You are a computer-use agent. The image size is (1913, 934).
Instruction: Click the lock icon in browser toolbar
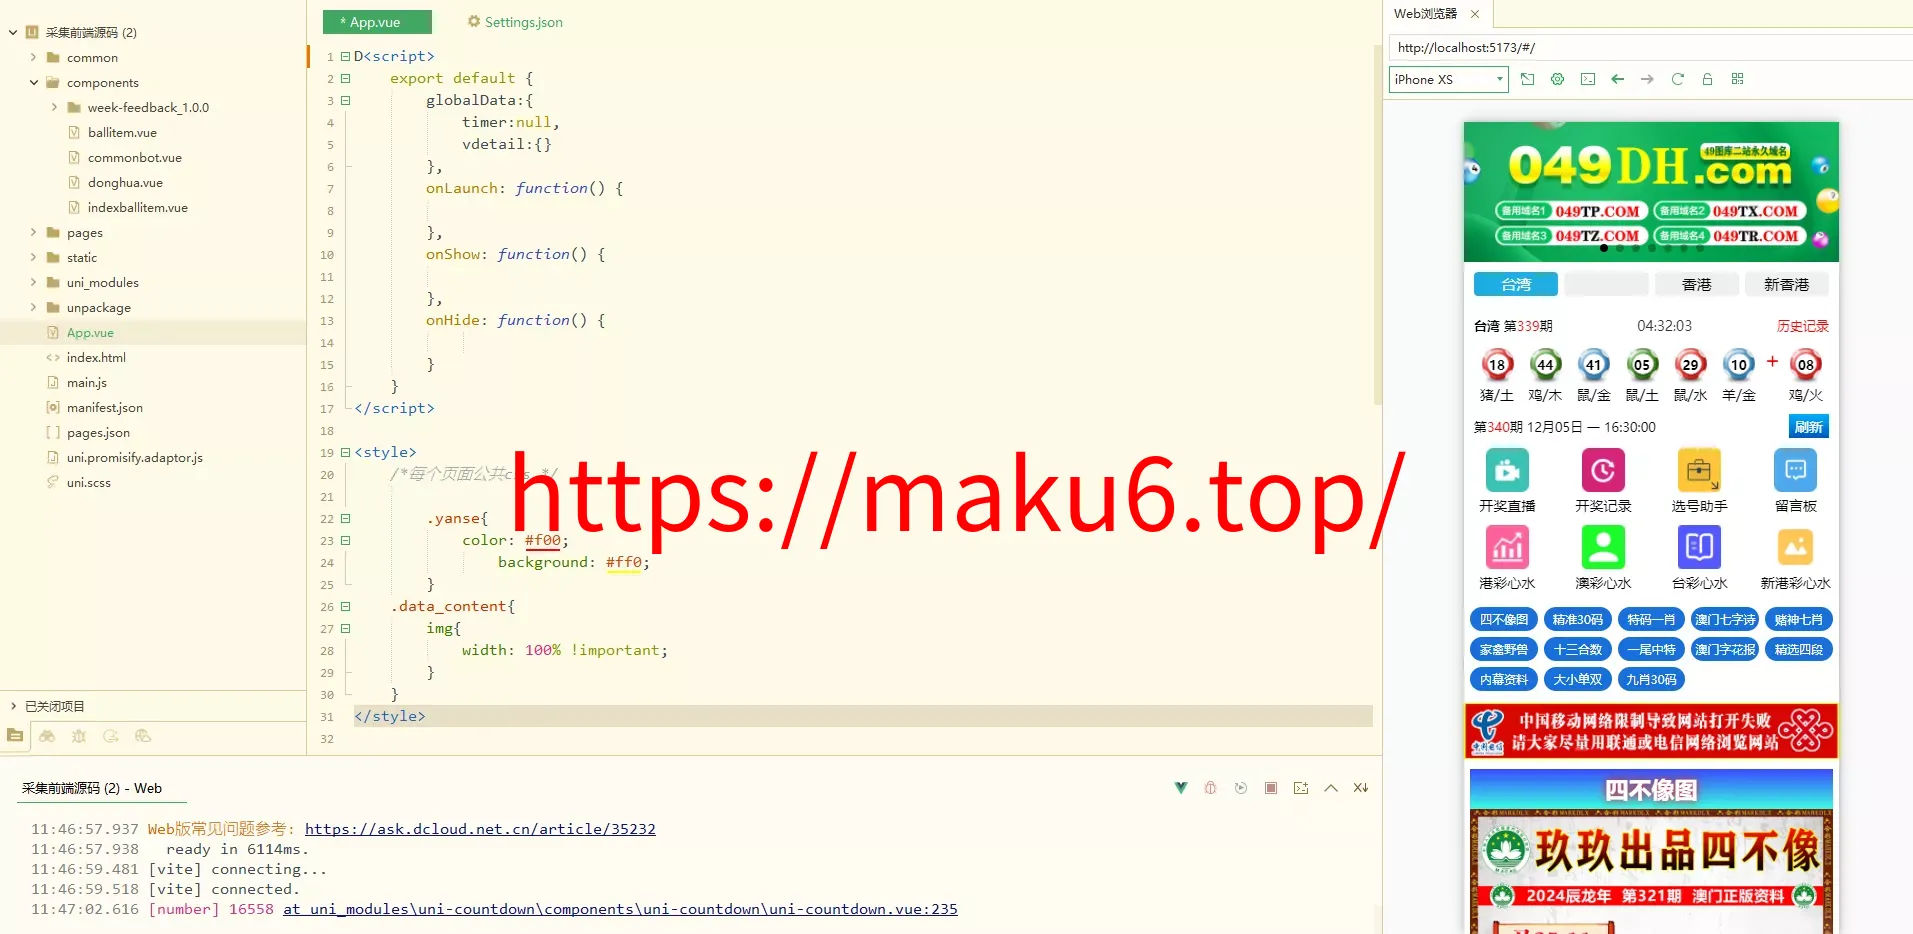pos(1708,79)
